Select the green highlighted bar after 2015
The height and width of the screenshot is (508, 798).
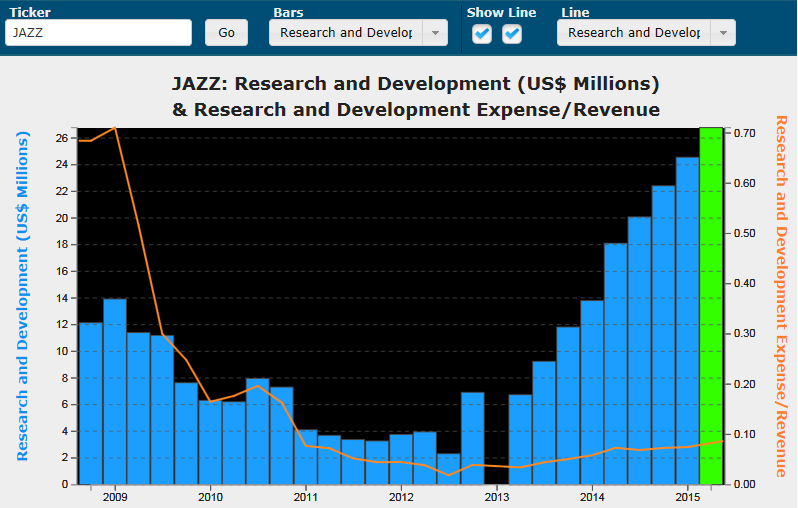click(x=711, y=305)
